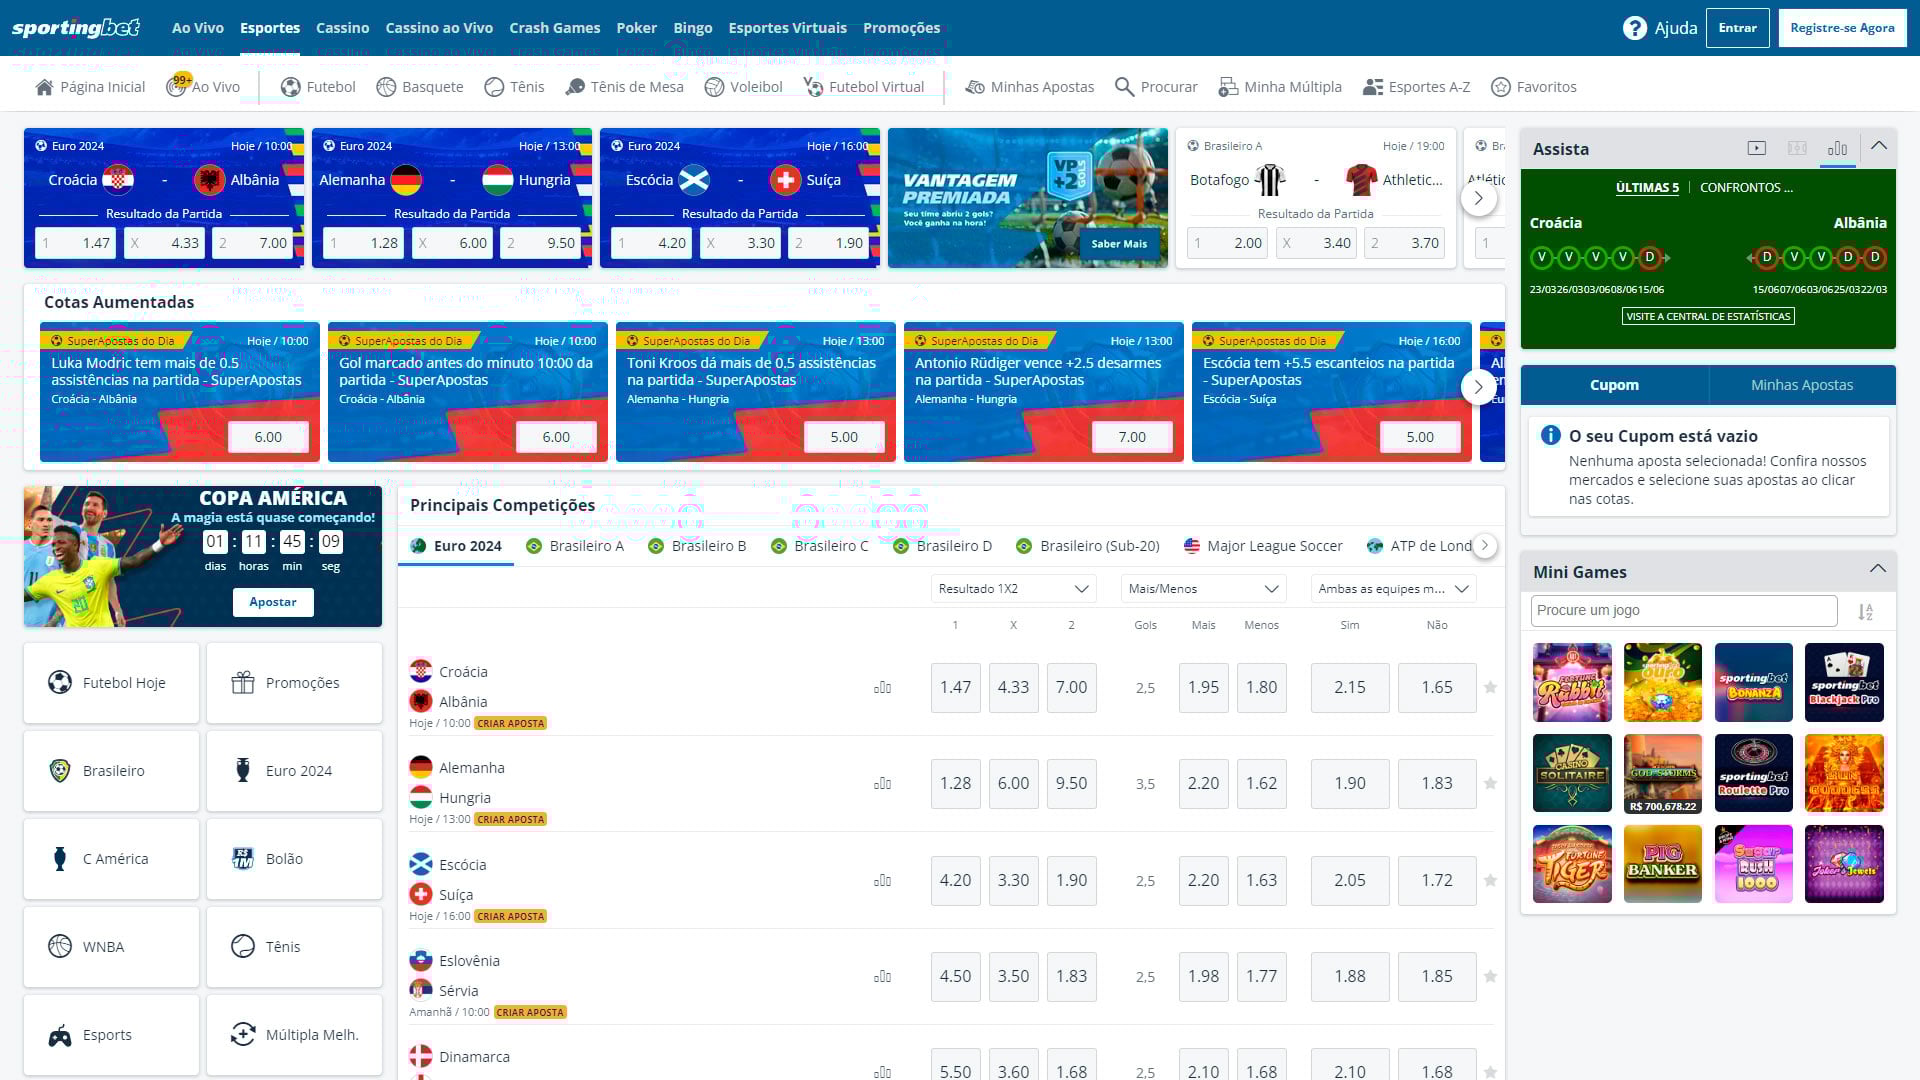This screenshot has width=1920, height=1080.
Task: Toggle the favorite star for Eslovênia vs Sérvia
Action: 1491,976
